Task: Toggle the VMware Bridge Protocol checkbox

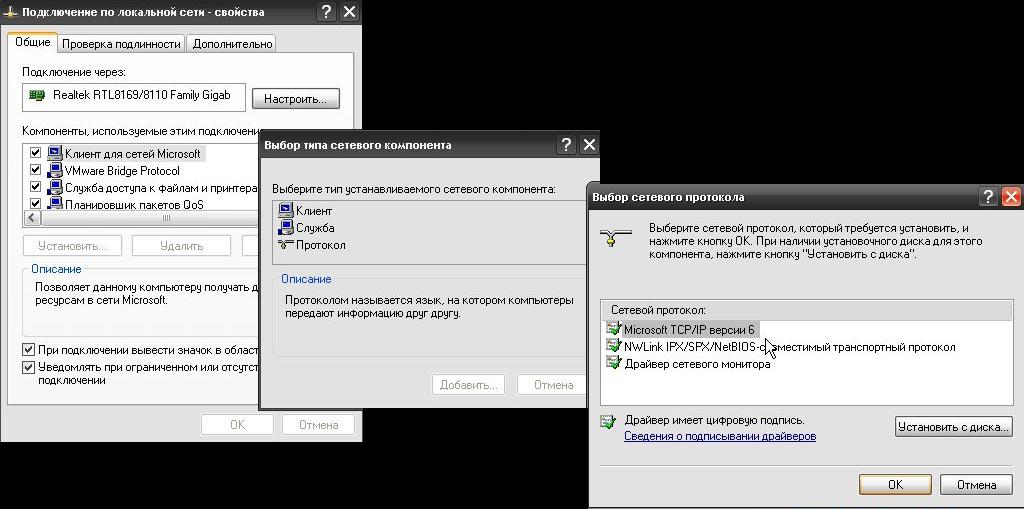Action: 36,171
